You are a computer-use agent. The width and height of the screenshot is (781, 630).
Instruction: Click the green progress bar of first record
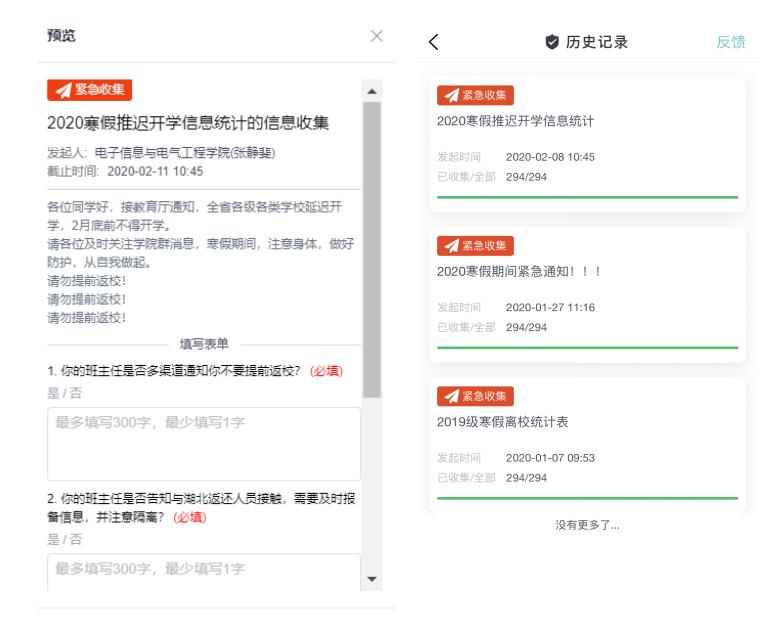pyautogui.click(x=587, y=197)
